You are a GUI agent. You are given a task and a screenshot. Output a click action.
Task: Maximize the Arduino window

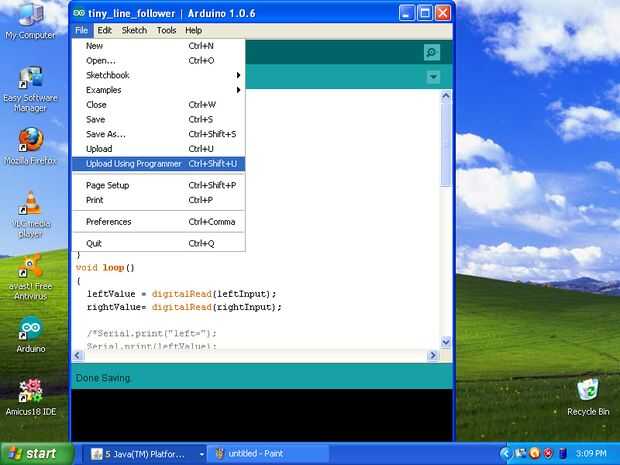coord(425,13)
